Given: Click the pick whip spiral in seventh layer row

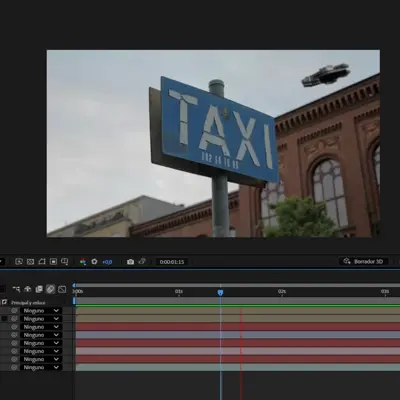Looking at the screenshot, I should coord(14,359).
